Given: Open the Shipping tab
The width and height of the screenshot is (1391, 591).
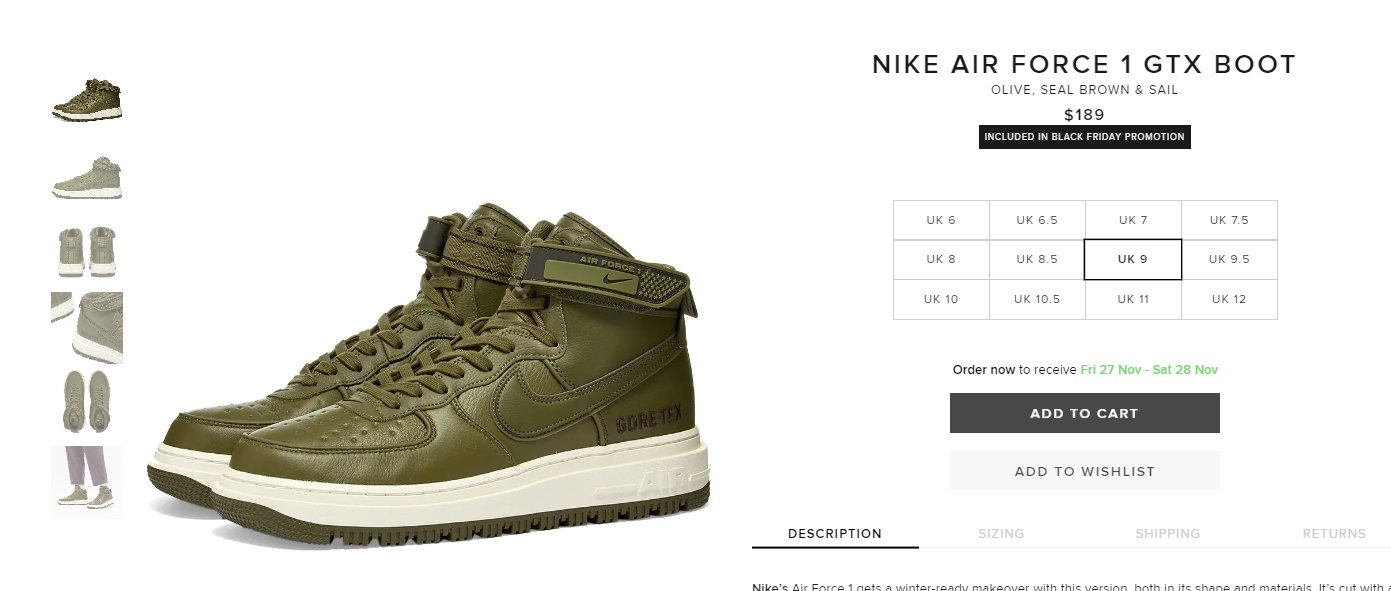Looking at the screenshot, I should [1167, 534].
